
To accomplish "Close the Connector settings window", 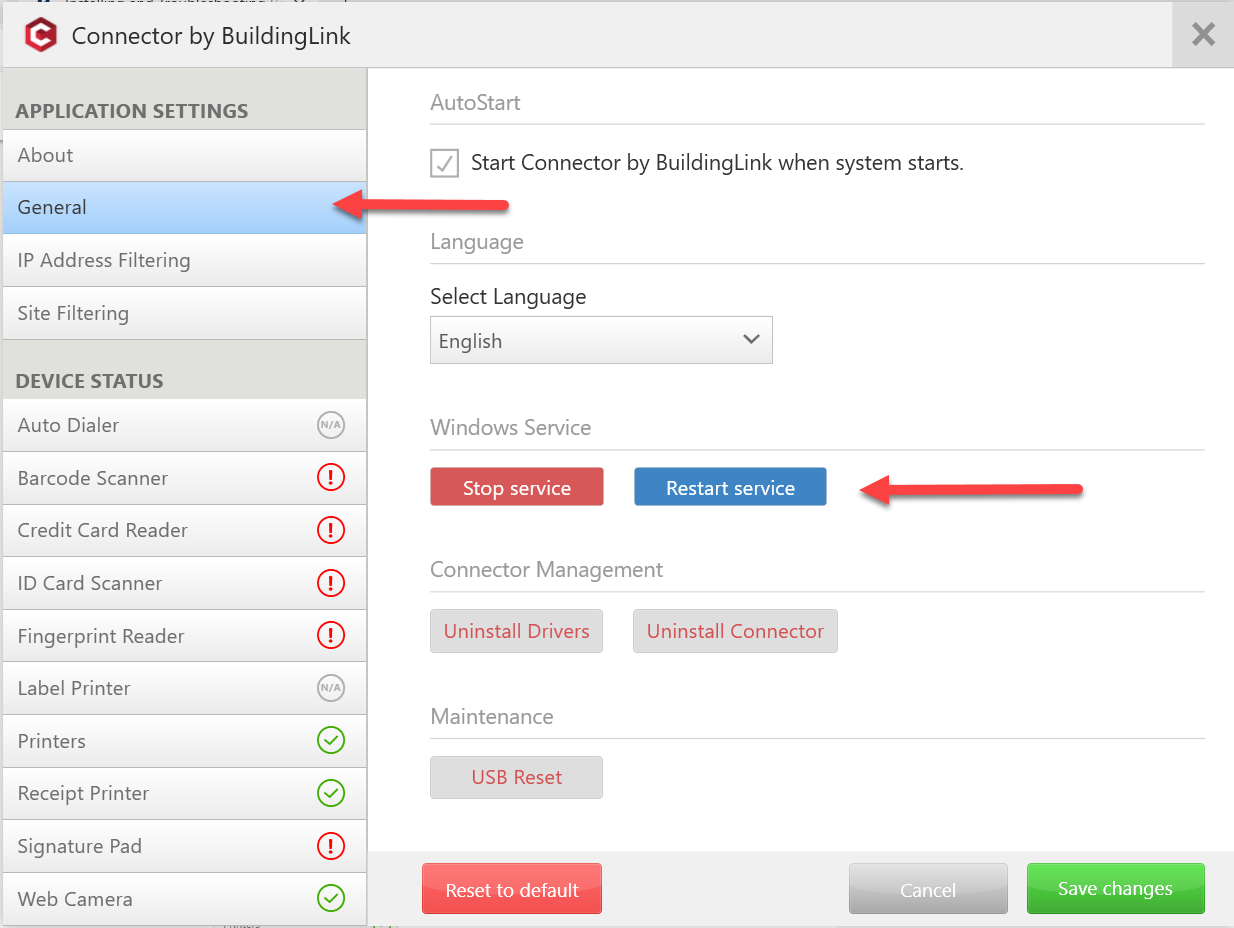I will 1203,35.
